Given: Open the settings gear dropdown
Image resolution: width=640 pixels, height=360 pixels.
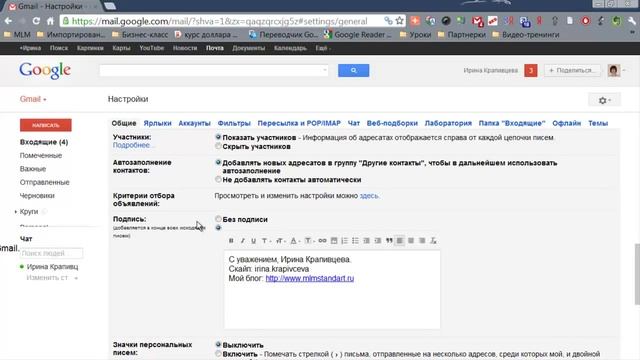Looking at the screenshot, I should point(604,100).
